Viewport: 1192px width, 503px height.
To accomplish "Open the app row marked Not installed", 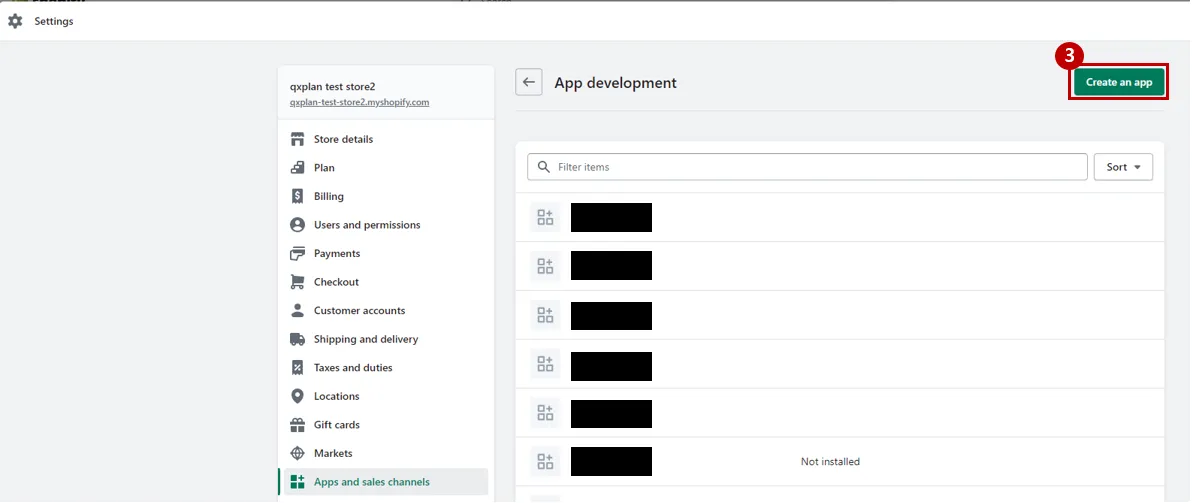I will click(x=840, y=462).
